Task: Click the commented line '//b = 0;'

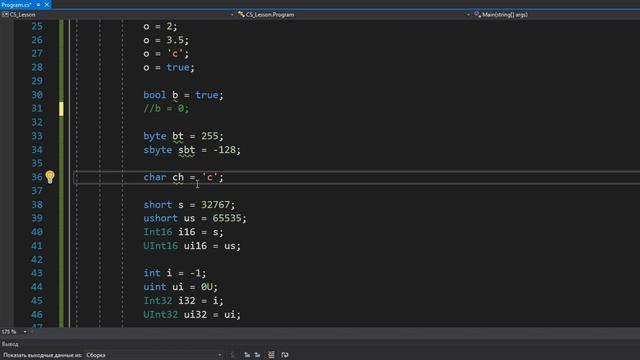Action: 166,109
